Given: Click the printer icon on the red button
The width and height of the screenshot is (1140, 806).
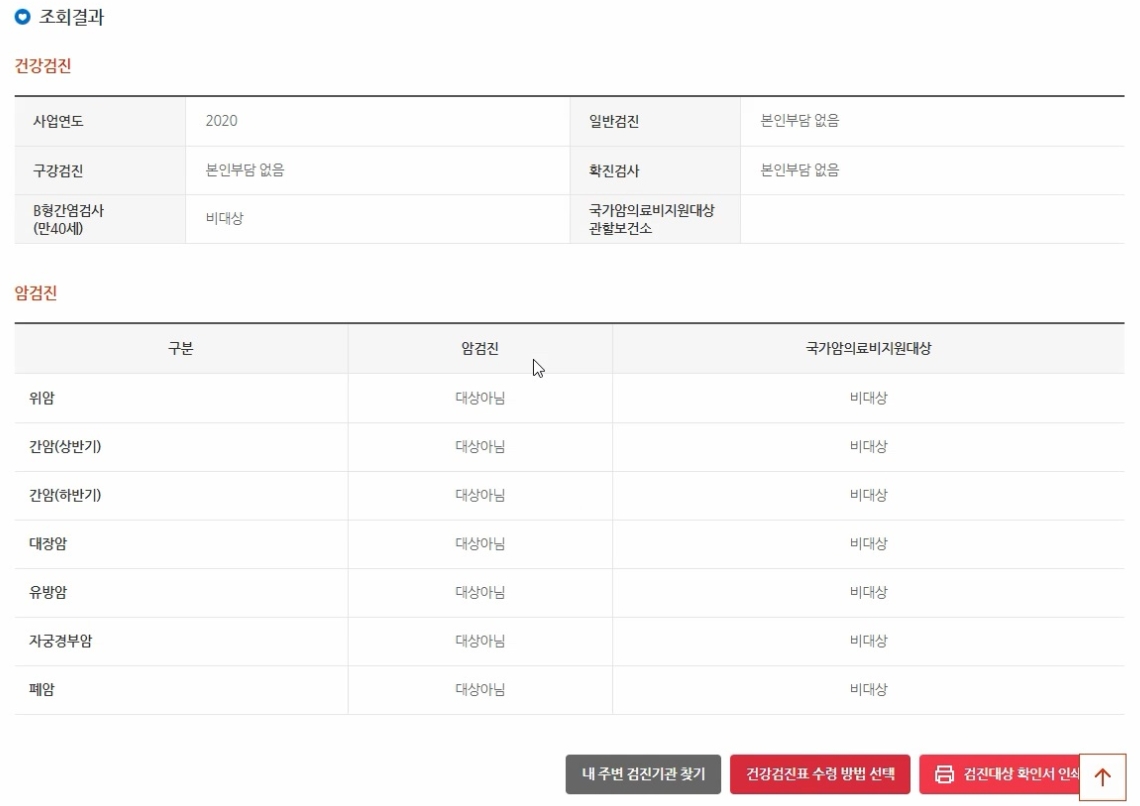Looking at the screenshot, I should coord(944,774).
